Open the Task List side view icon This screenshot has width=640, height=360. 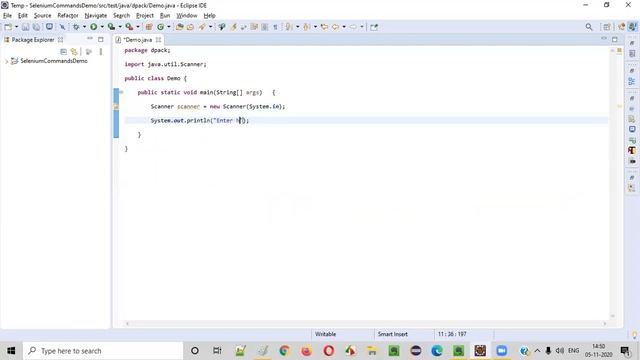tap(632, 54)
